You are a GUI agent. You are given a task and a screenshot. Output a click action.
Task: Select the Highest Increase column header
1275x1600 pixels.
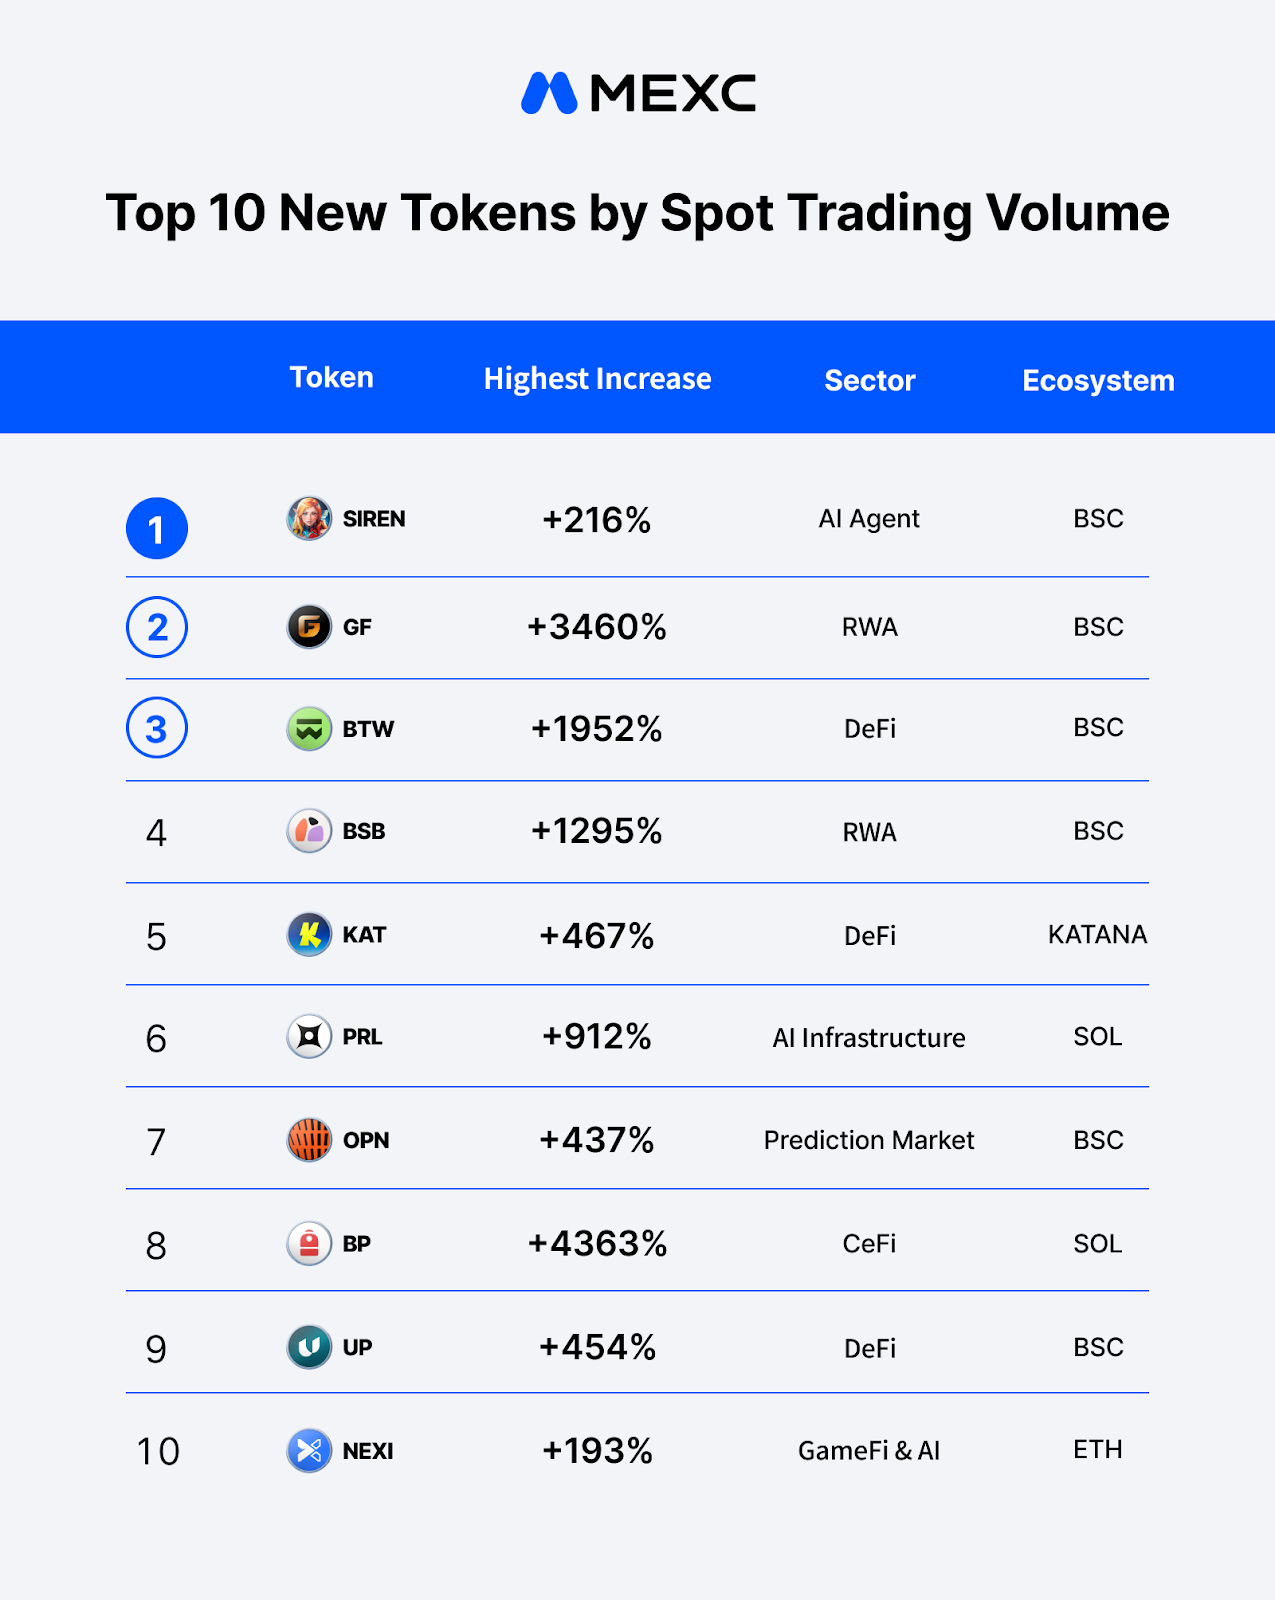[597, 379]
